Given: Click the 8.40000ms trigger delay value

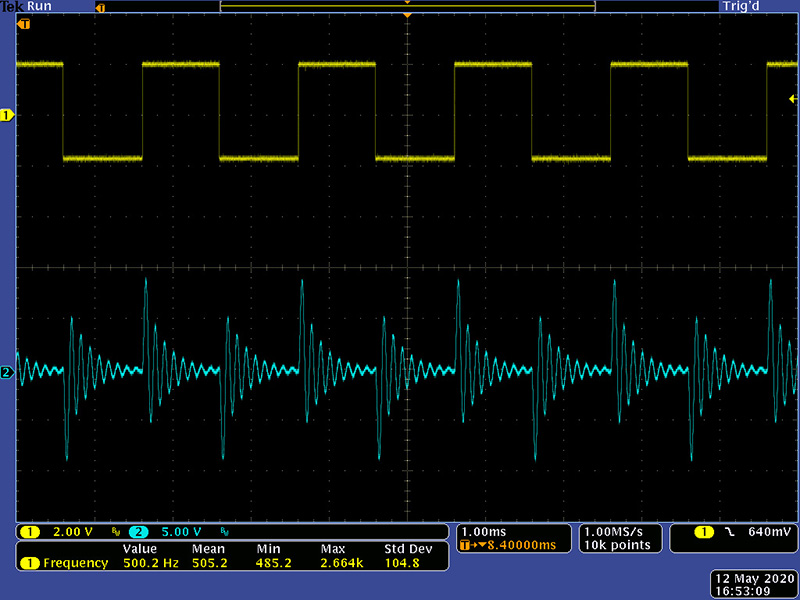Looking at the screenshot, I should point(518,545).
